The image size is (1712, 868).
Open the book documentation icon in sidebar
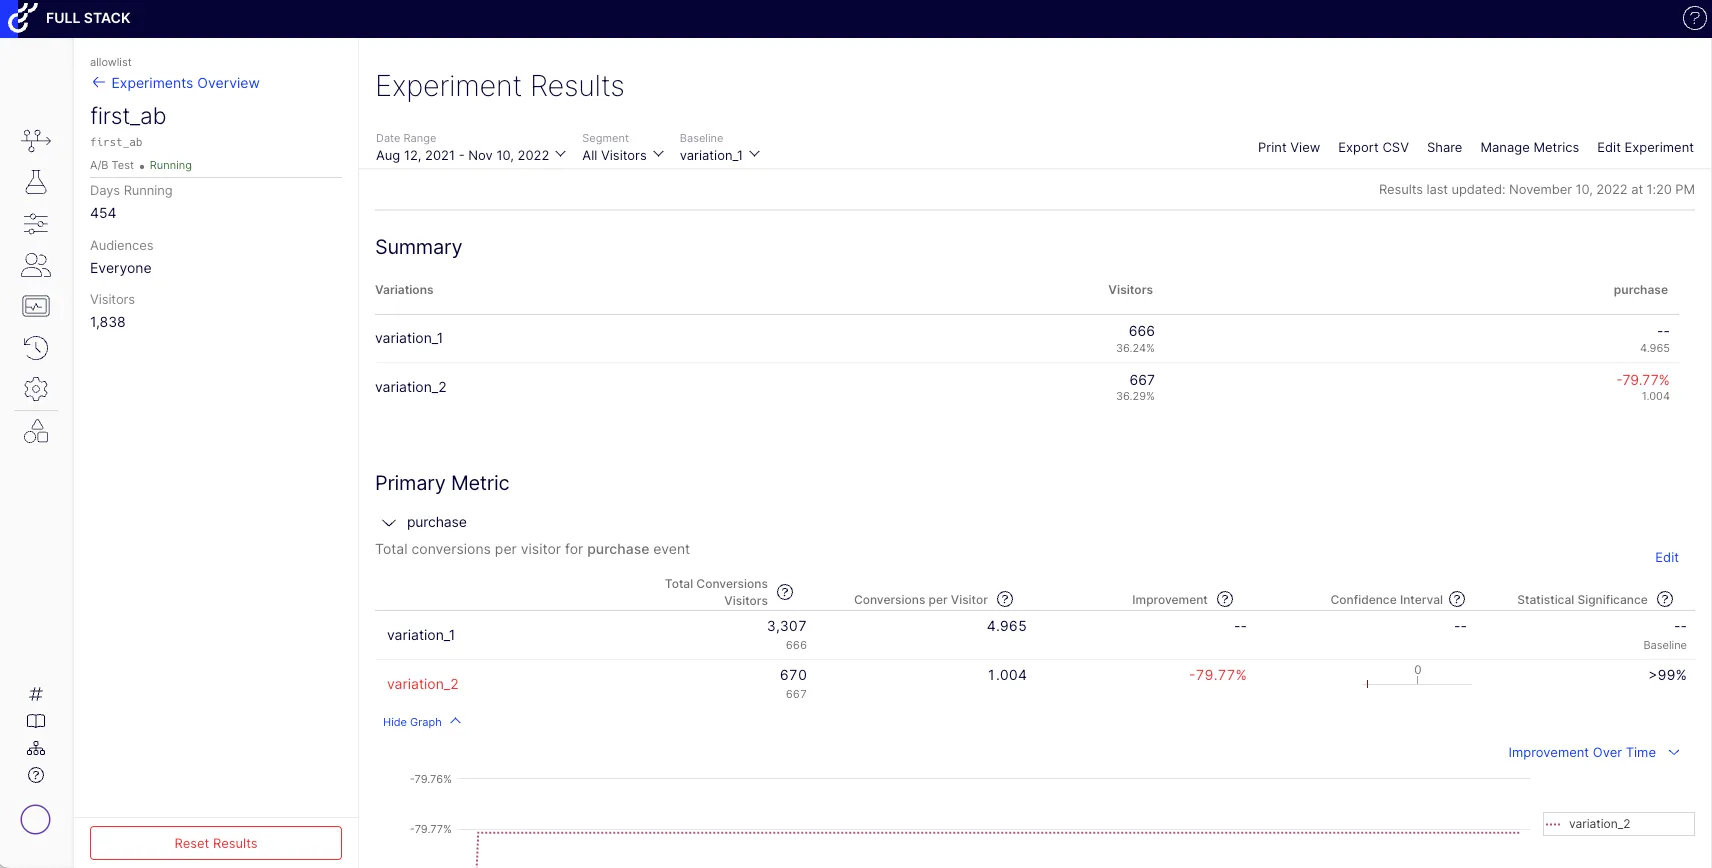click(36, 721)
